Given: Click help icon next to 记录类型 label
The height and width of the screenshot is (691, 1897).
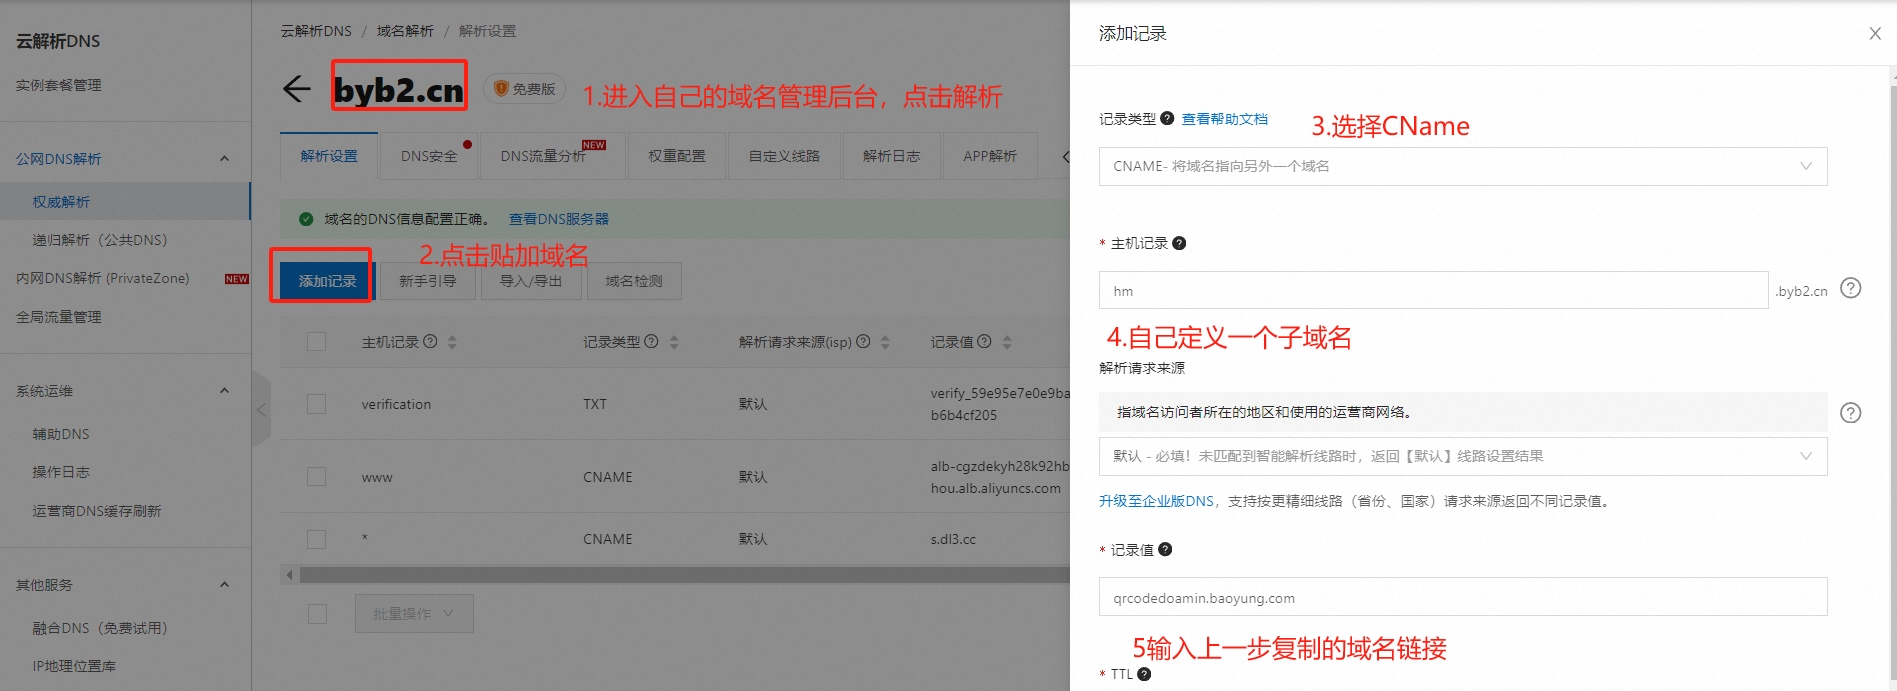Looking at the screenshot, I should 1166,119.
